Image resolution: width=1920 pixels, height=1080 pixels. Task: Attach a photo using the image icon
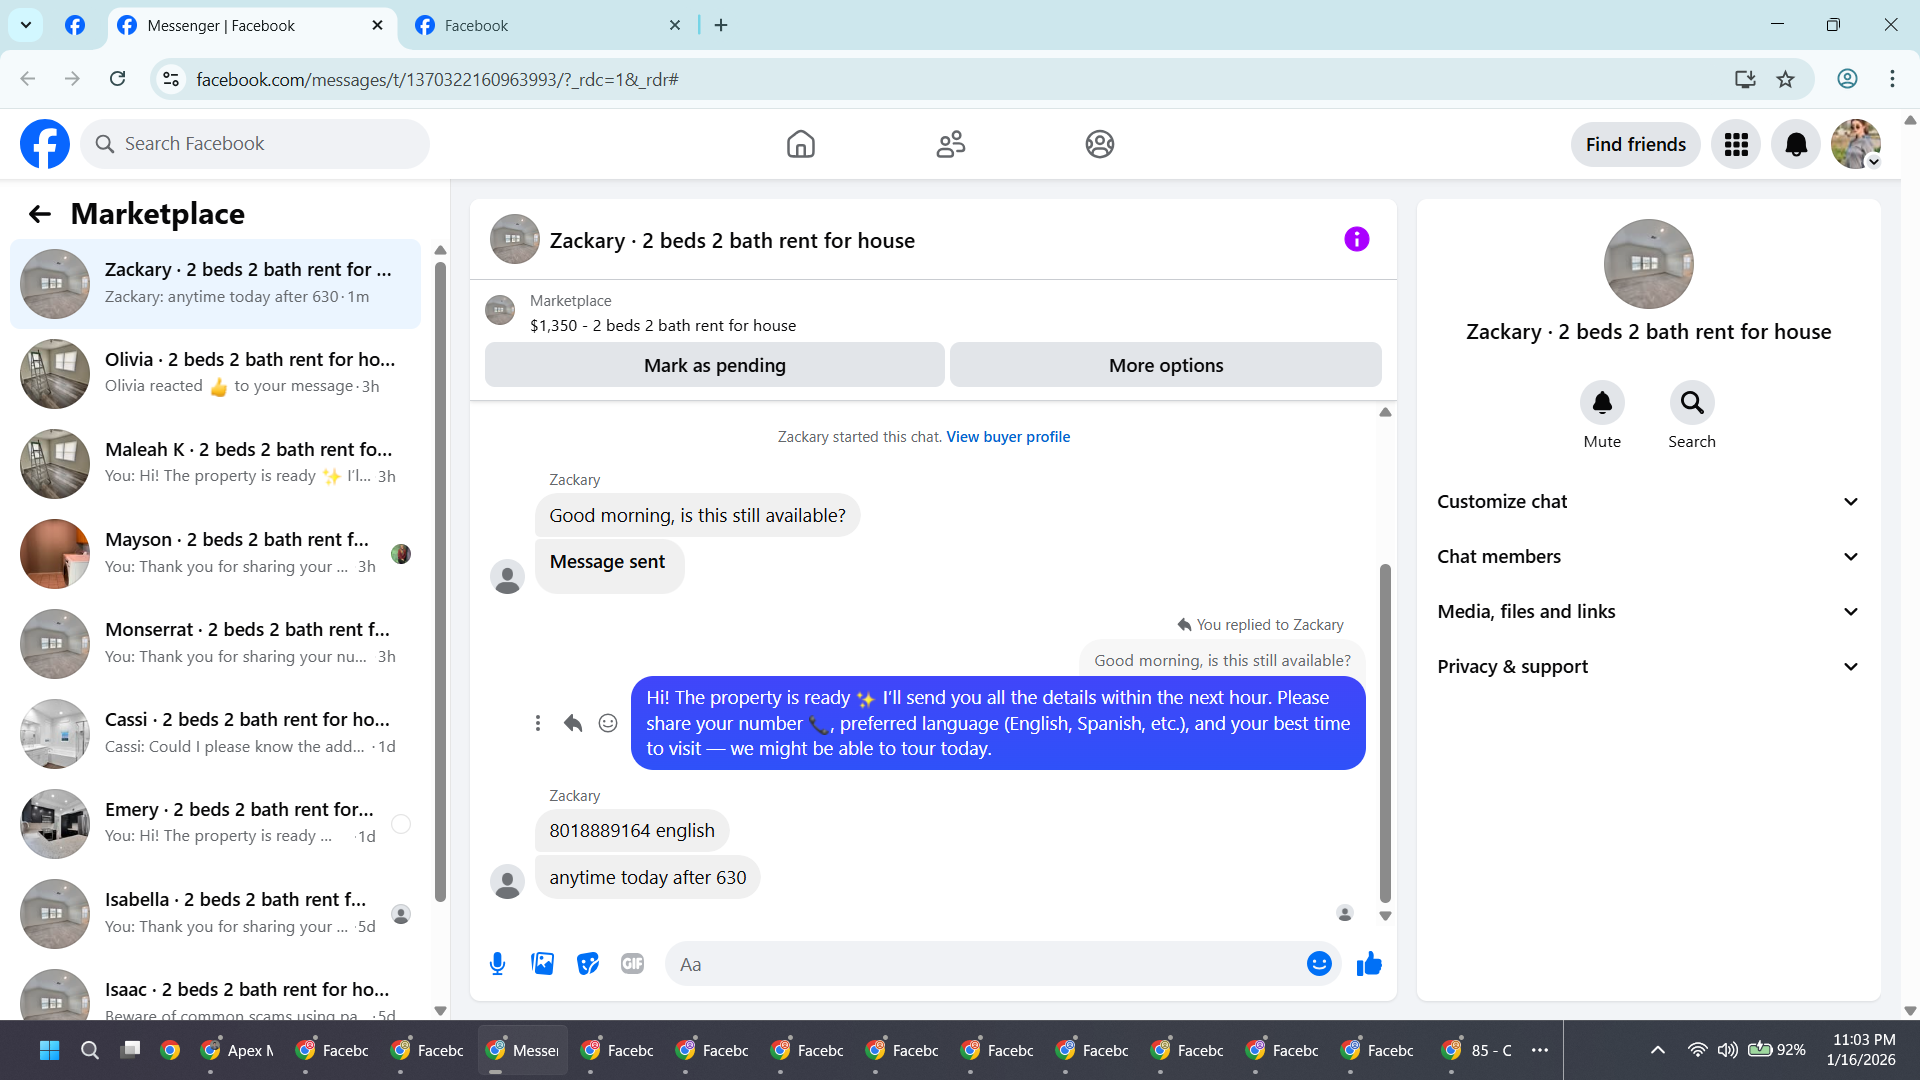tap(542, 964)
